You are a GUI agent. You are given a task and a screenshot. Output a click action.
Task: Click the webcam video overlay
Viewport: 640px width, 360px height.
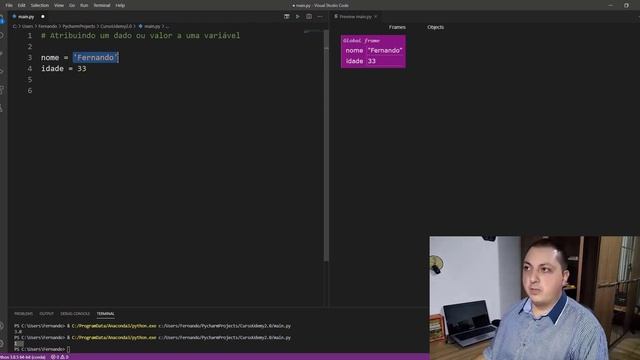point(534,298)
